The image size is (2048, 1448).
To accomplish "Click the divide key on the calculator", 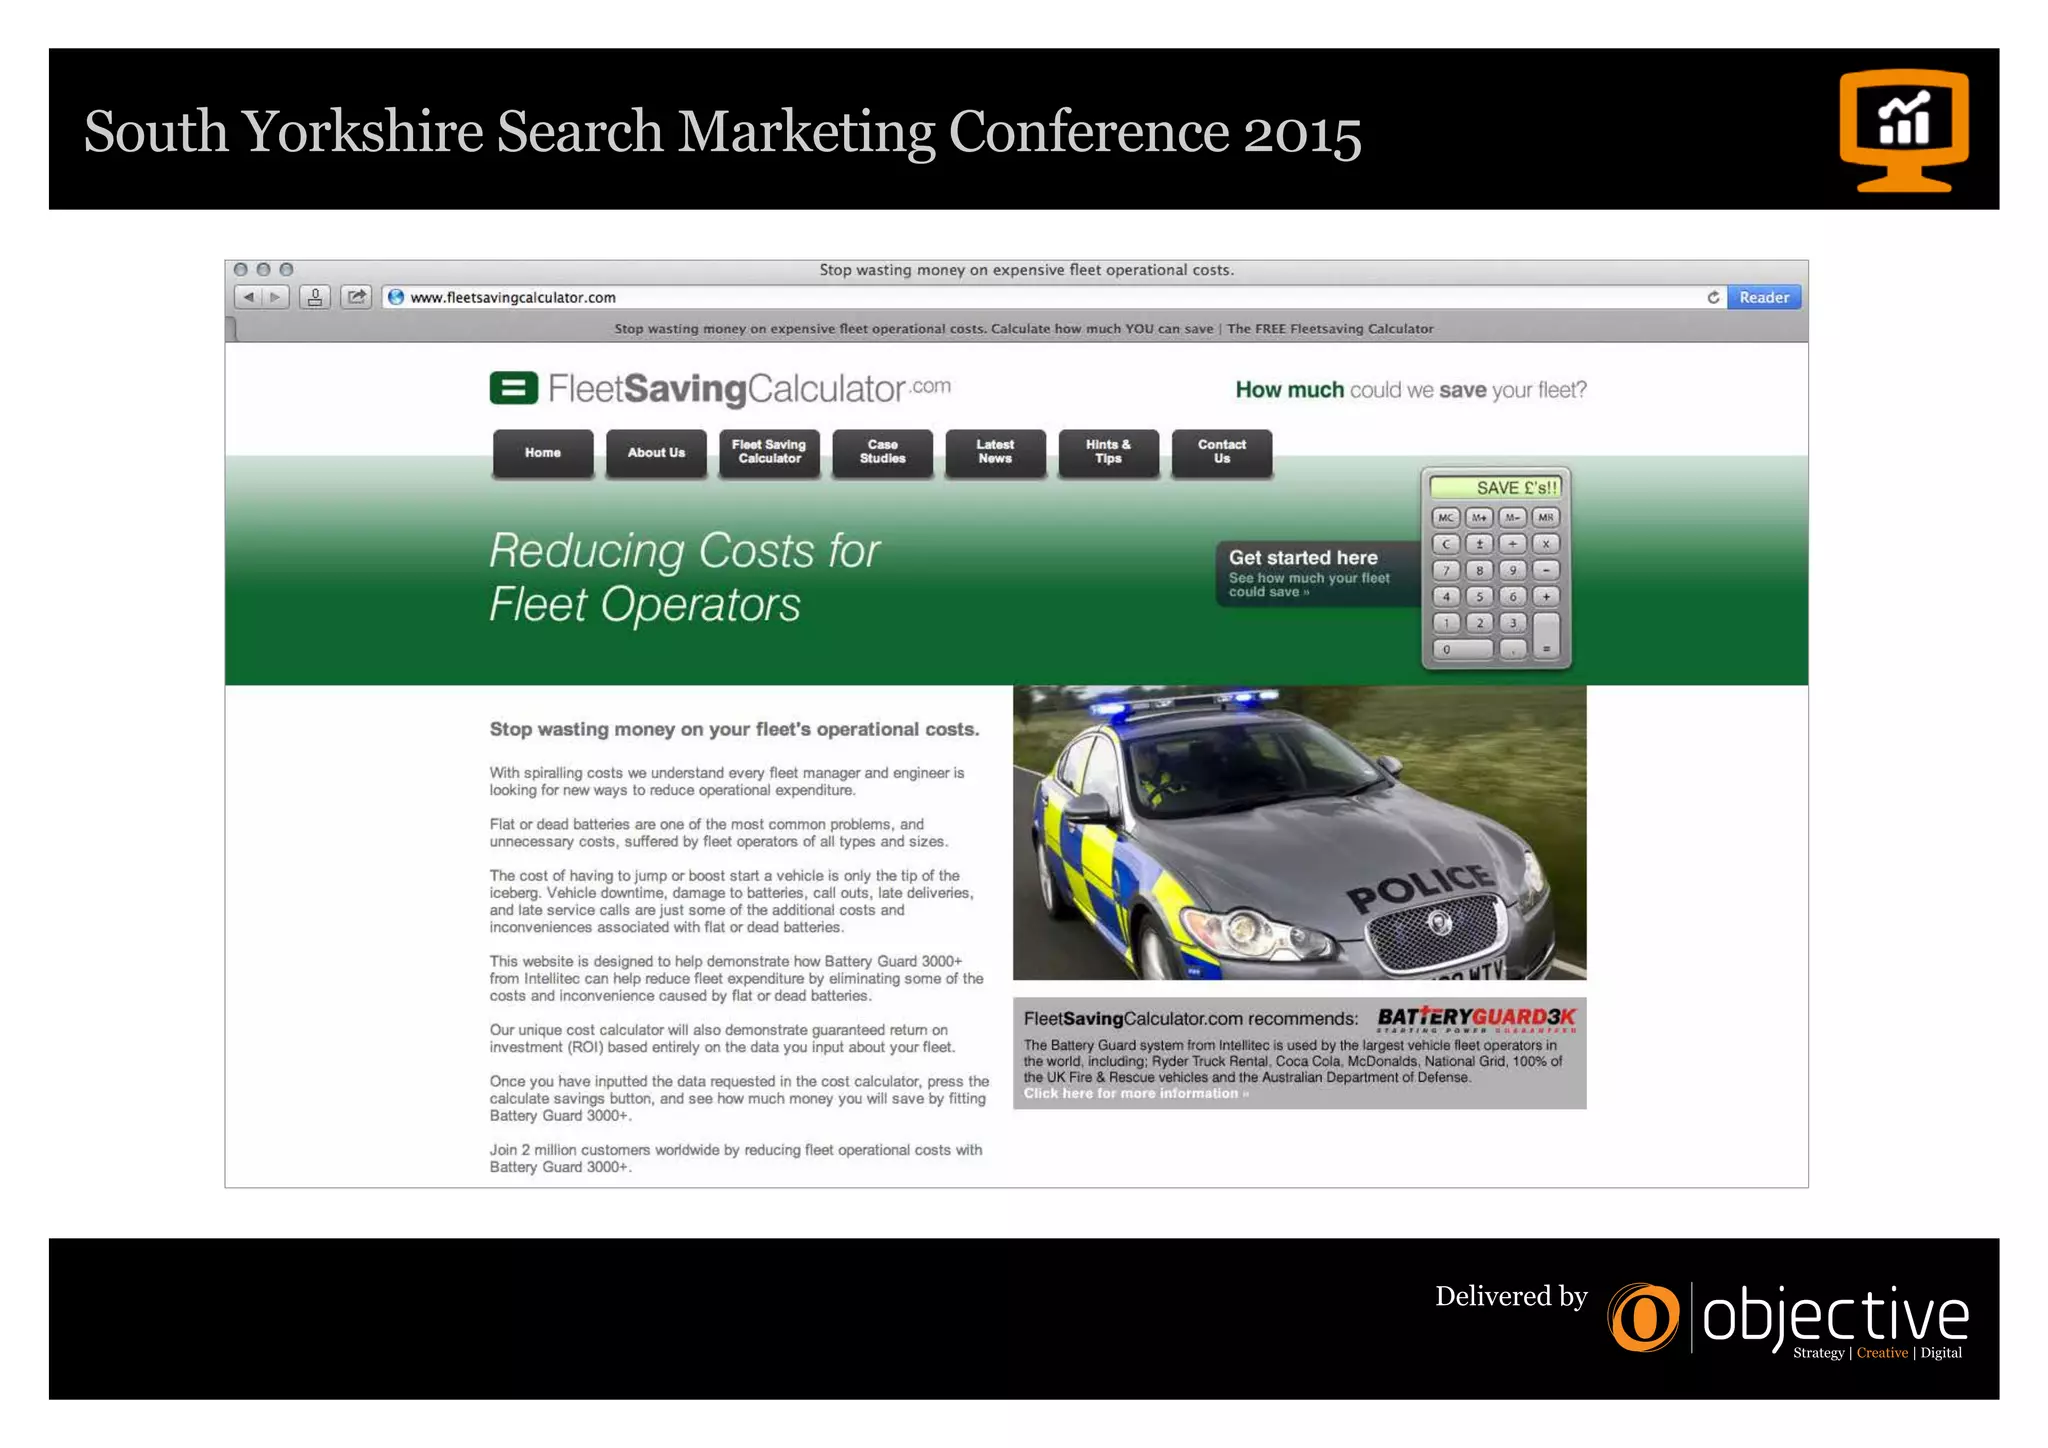I will coord(1512,544).
